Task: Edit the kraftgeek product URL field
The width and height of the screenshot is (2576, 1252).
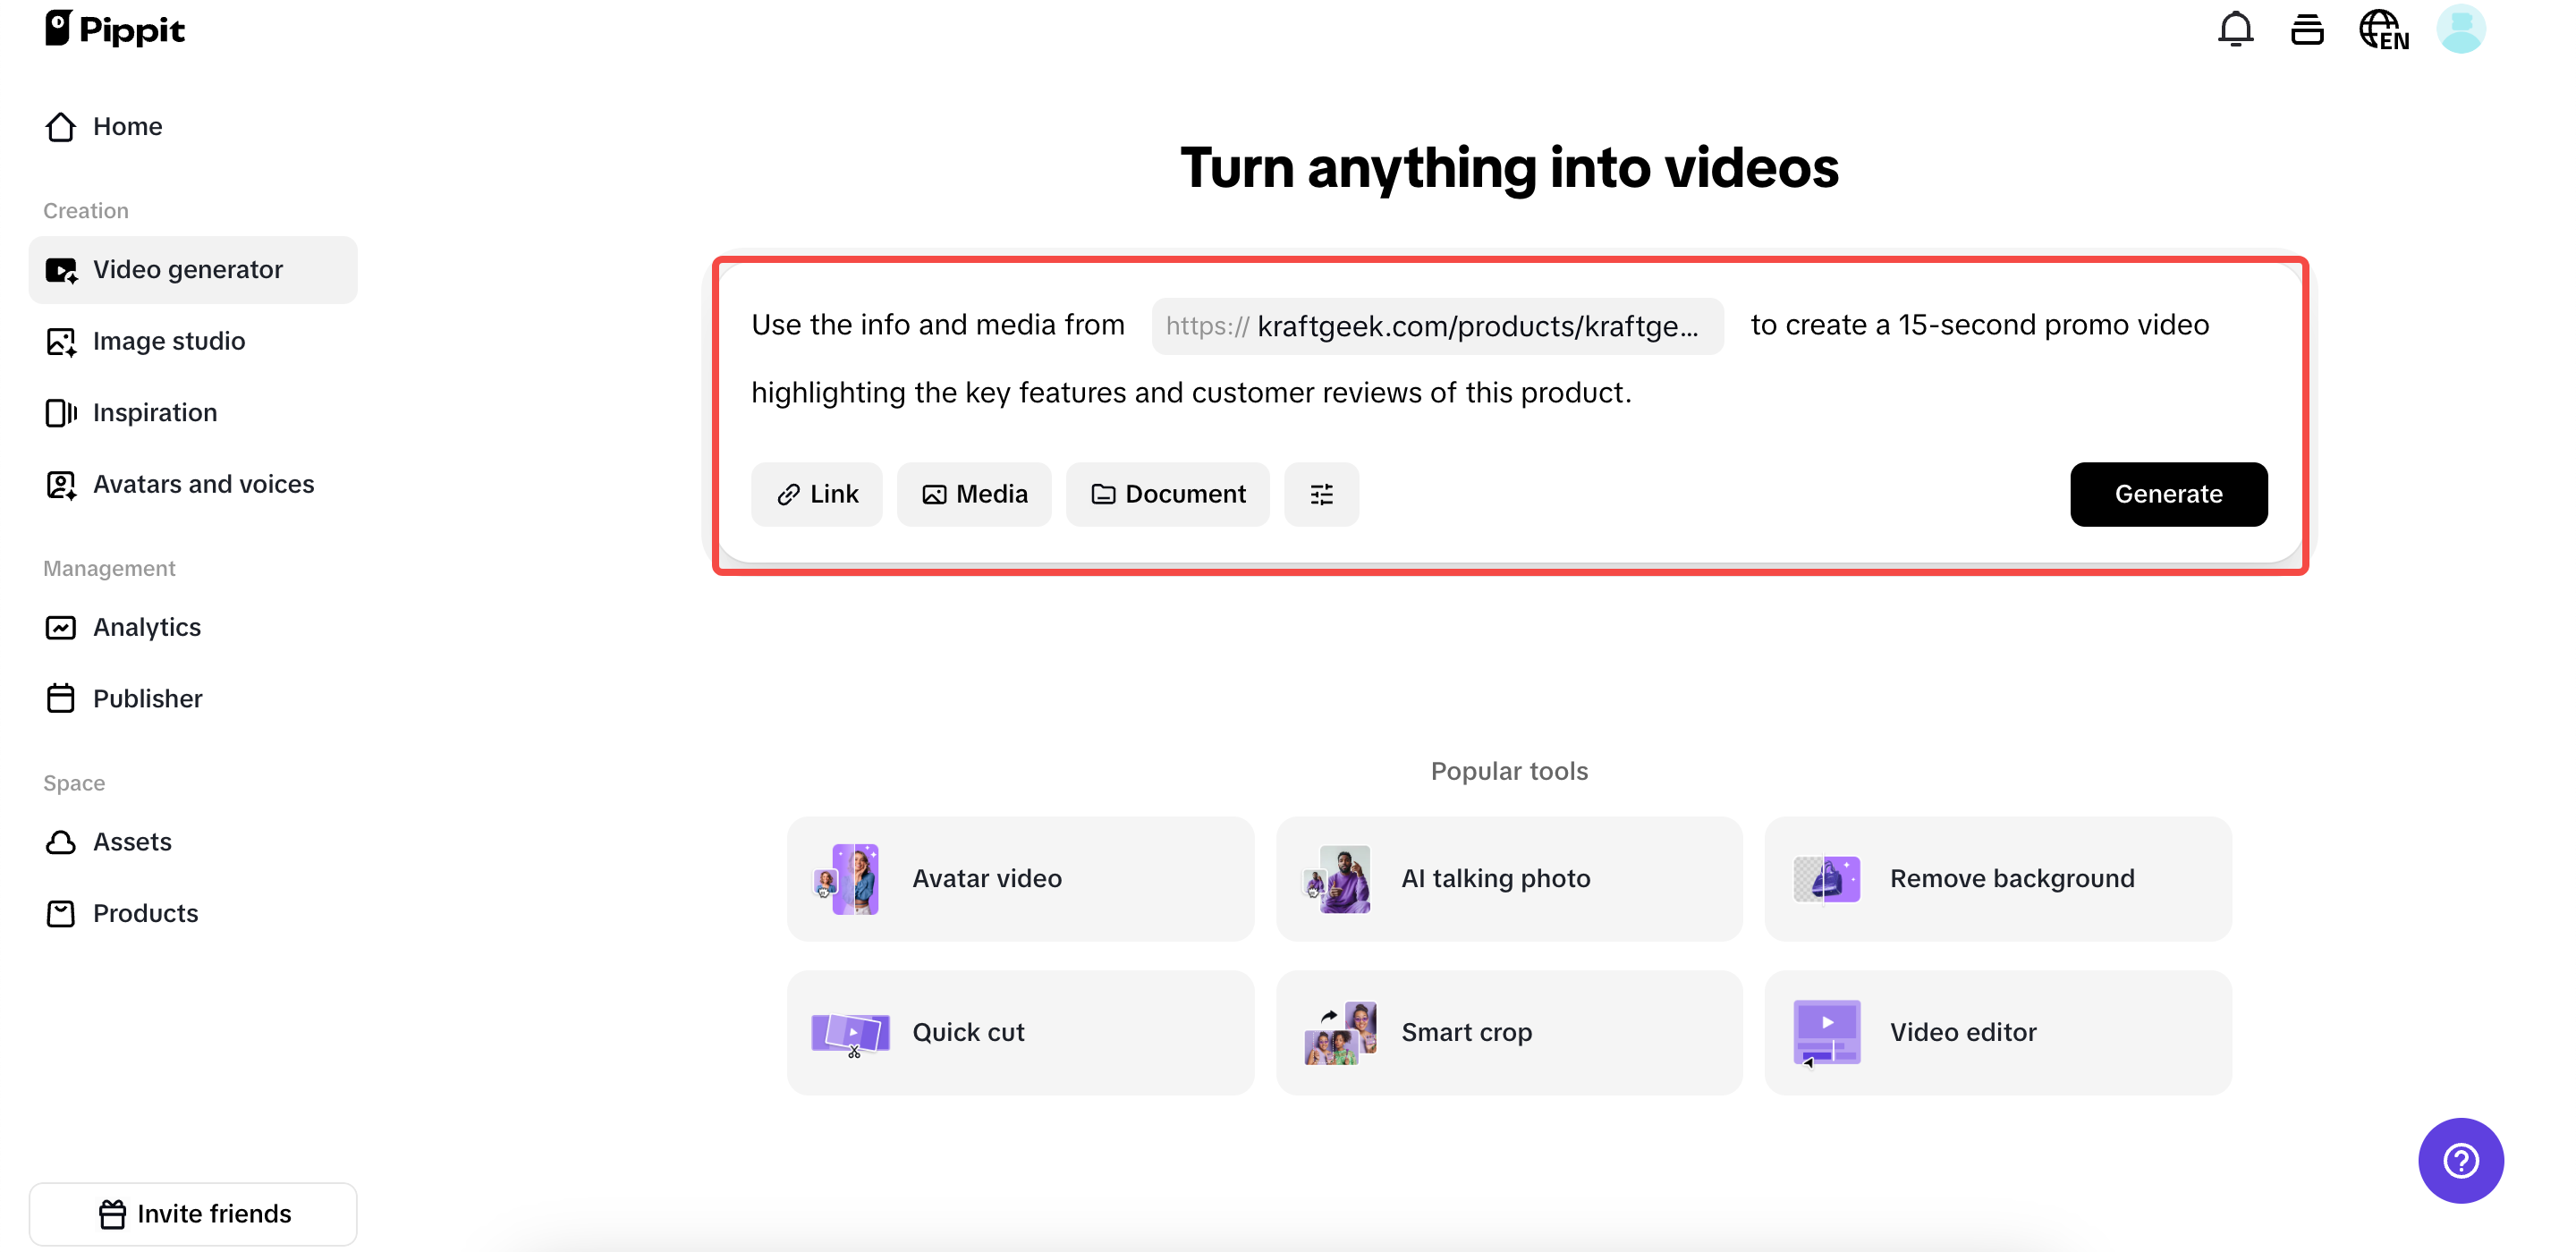Action: 1437,326
